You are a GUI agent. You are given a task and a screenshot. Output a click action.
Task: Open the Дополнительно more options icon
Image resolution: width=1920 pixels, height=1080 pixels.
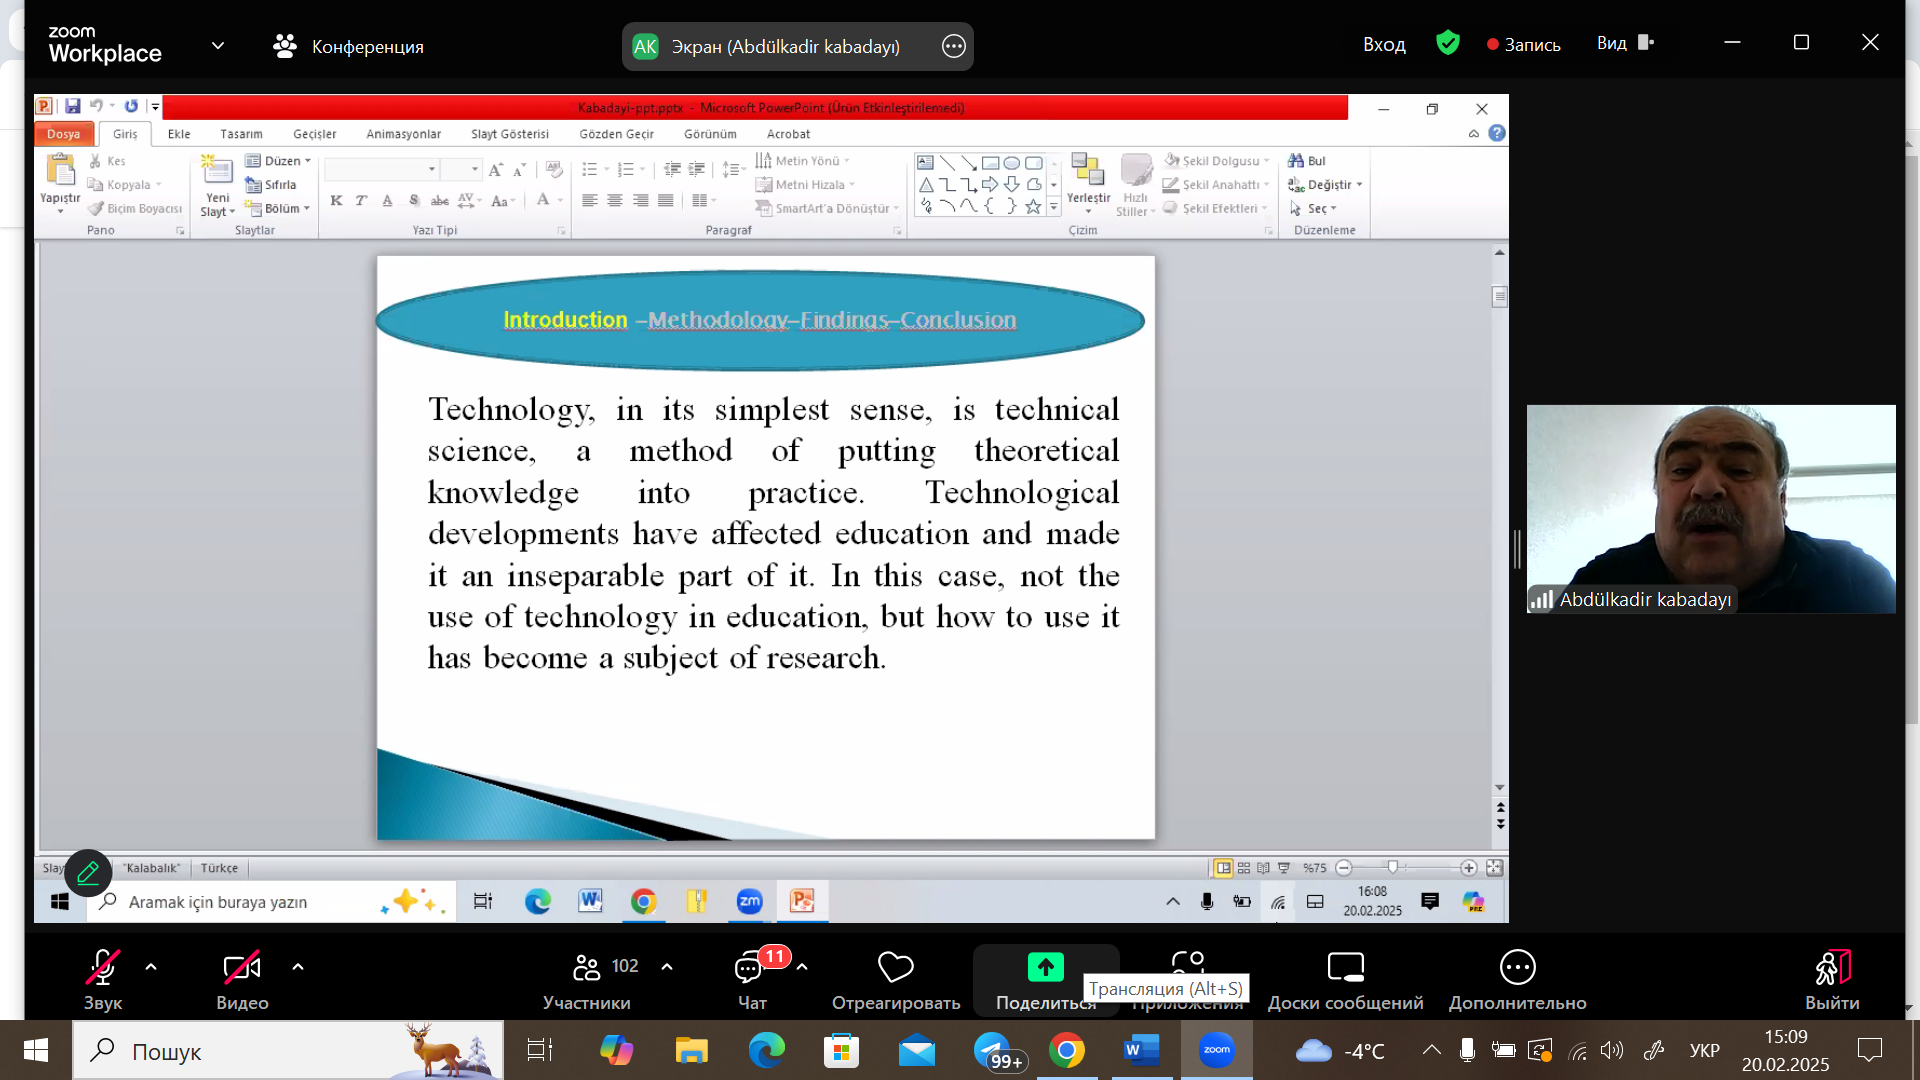pos(1517,968)
